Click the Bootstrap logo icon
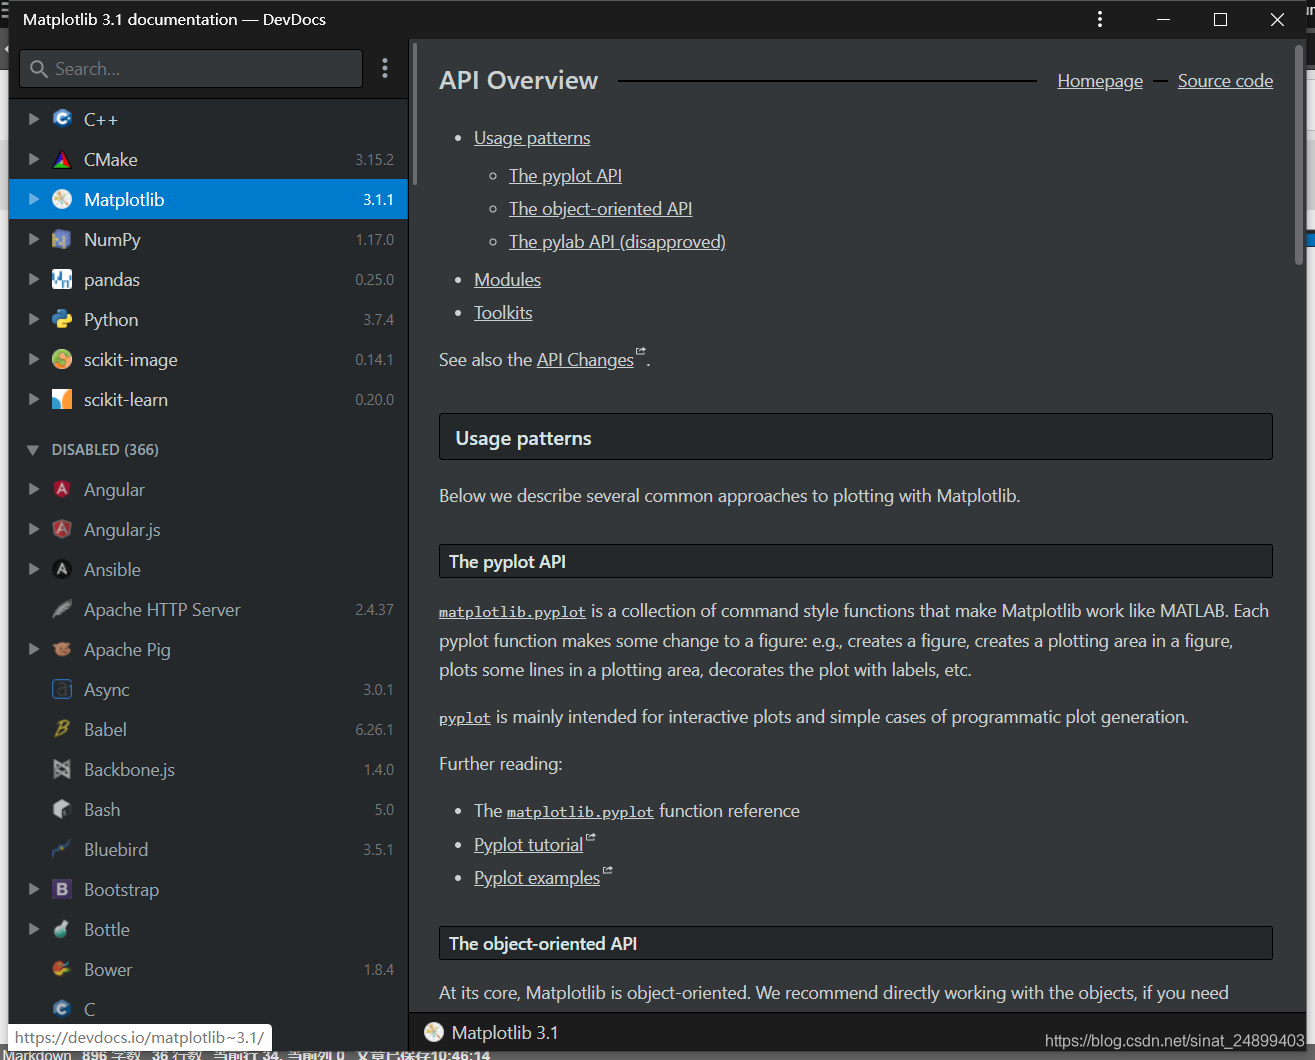1315x1060 pixels. point(62,889)
